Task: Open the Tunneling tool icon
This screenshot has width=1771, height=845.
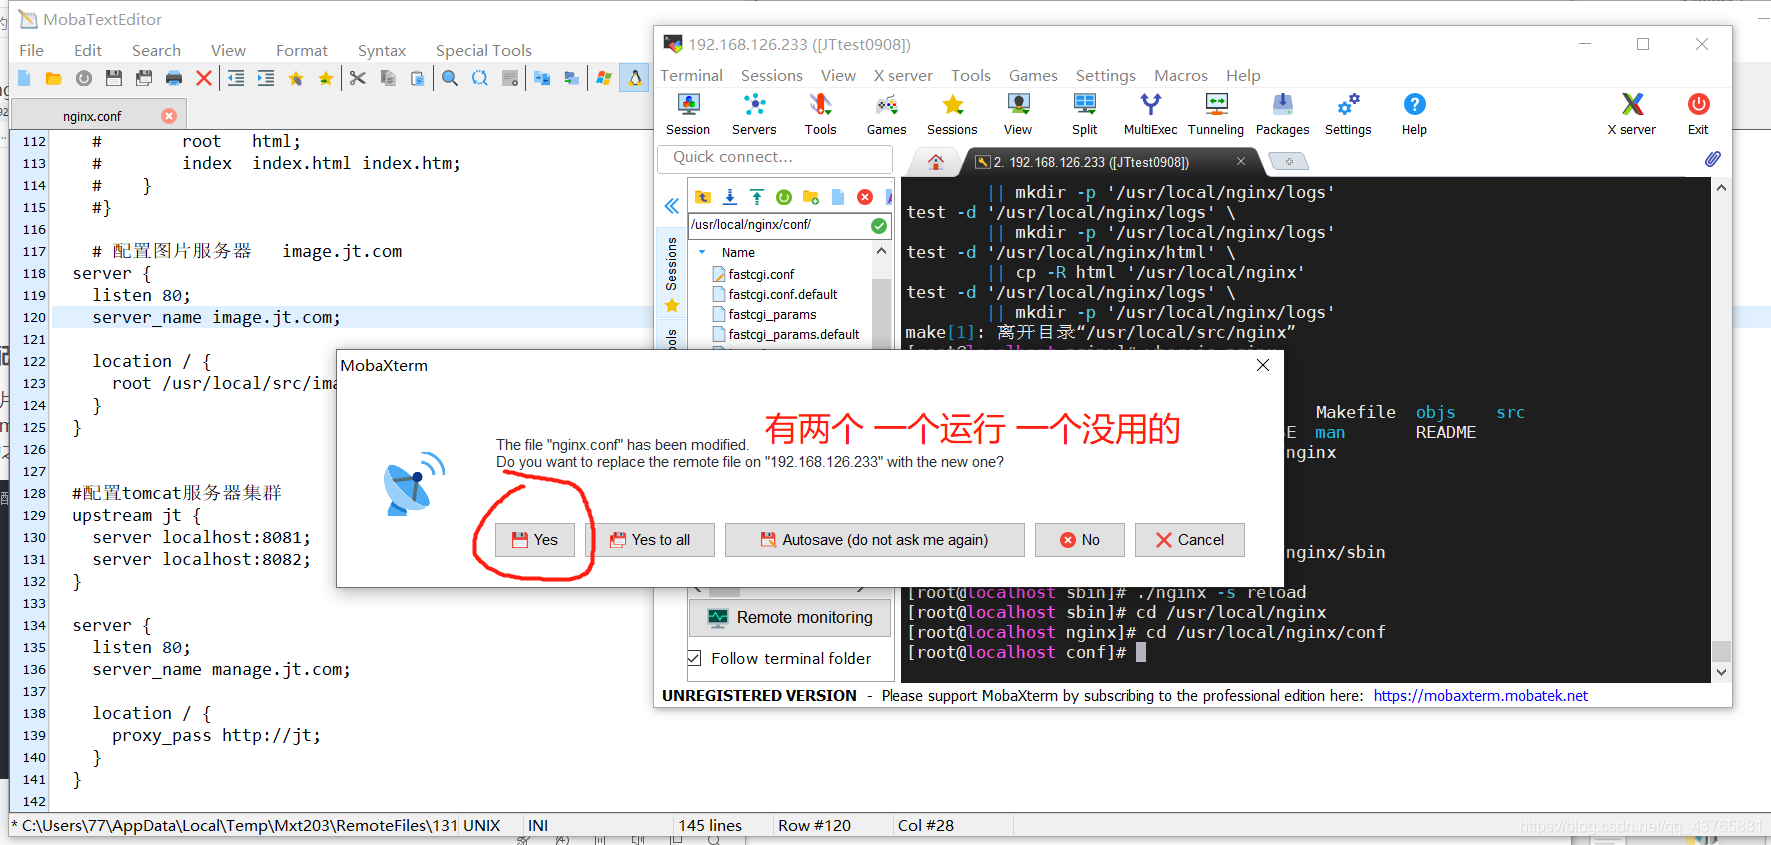Action: coord(1216,114)
